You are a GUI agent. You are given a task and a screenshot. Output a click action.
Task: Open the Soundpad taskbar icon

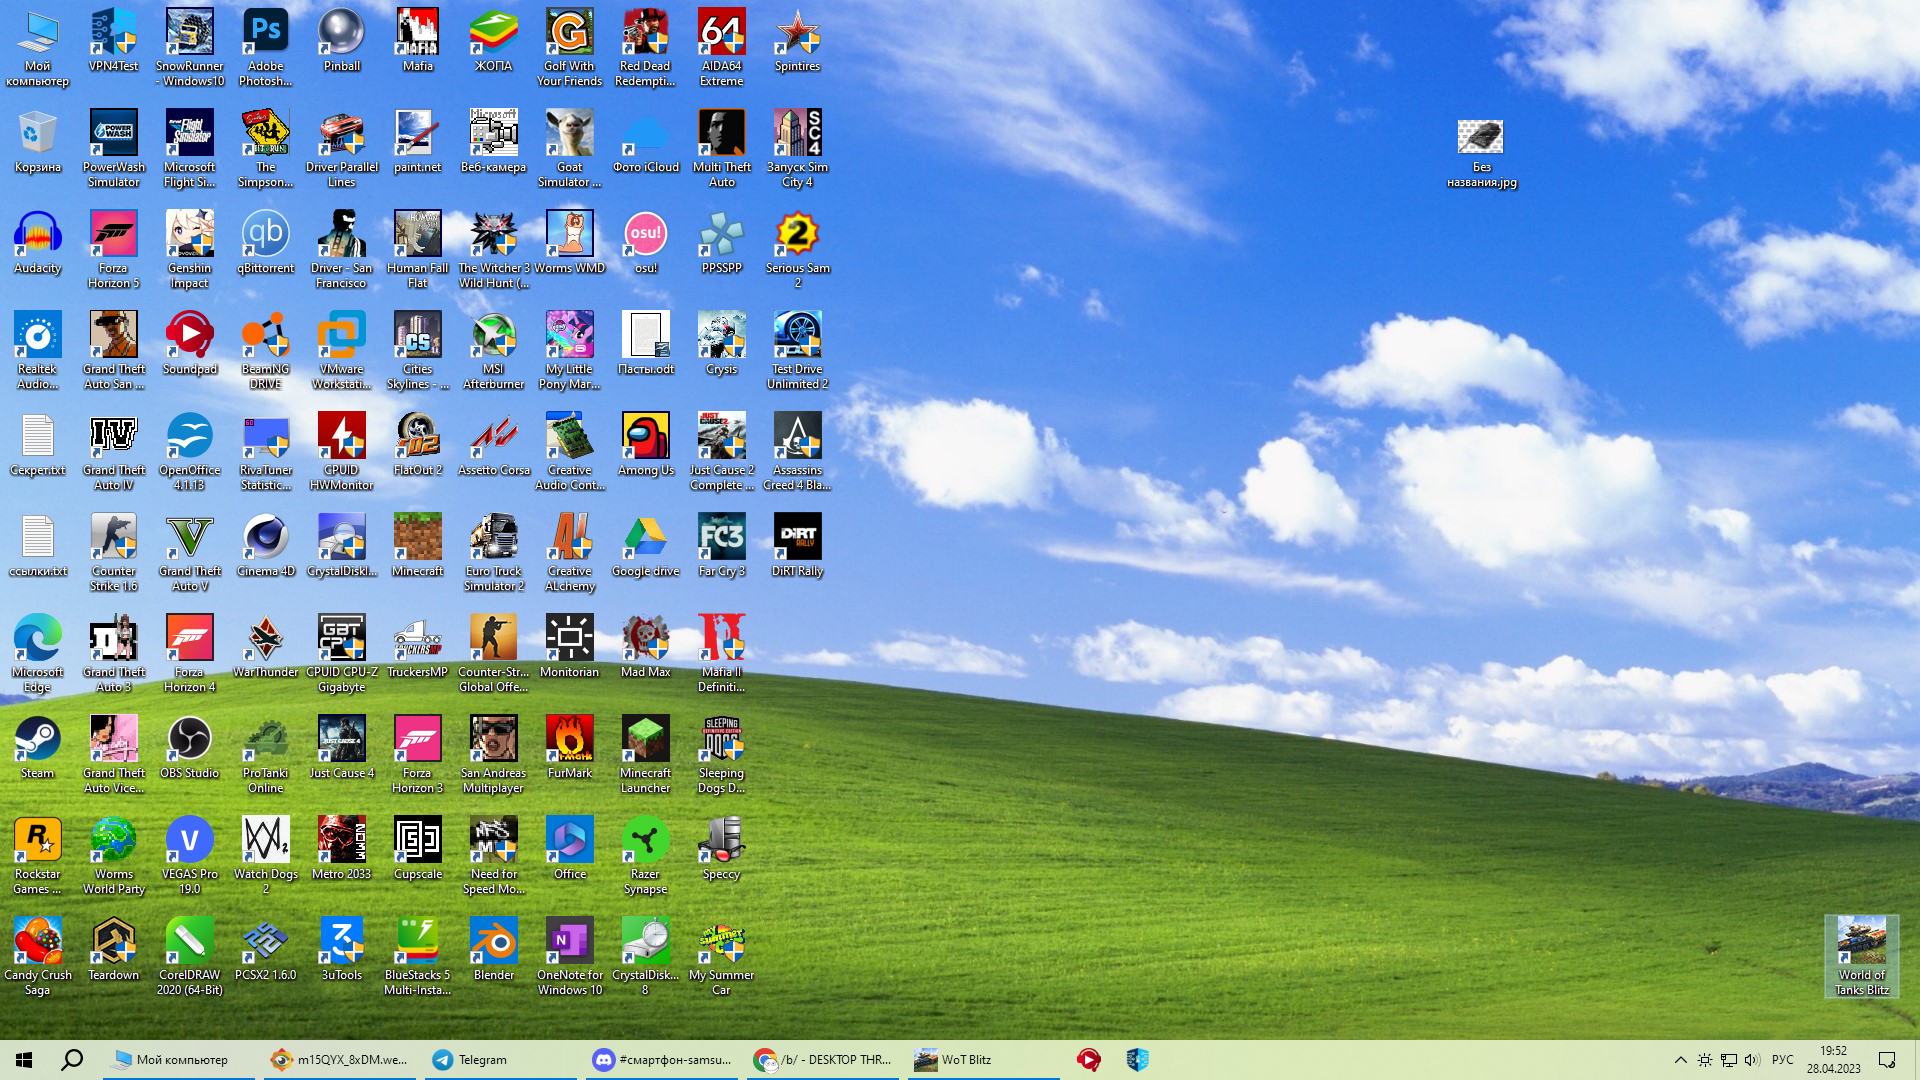(1089, 1059)
